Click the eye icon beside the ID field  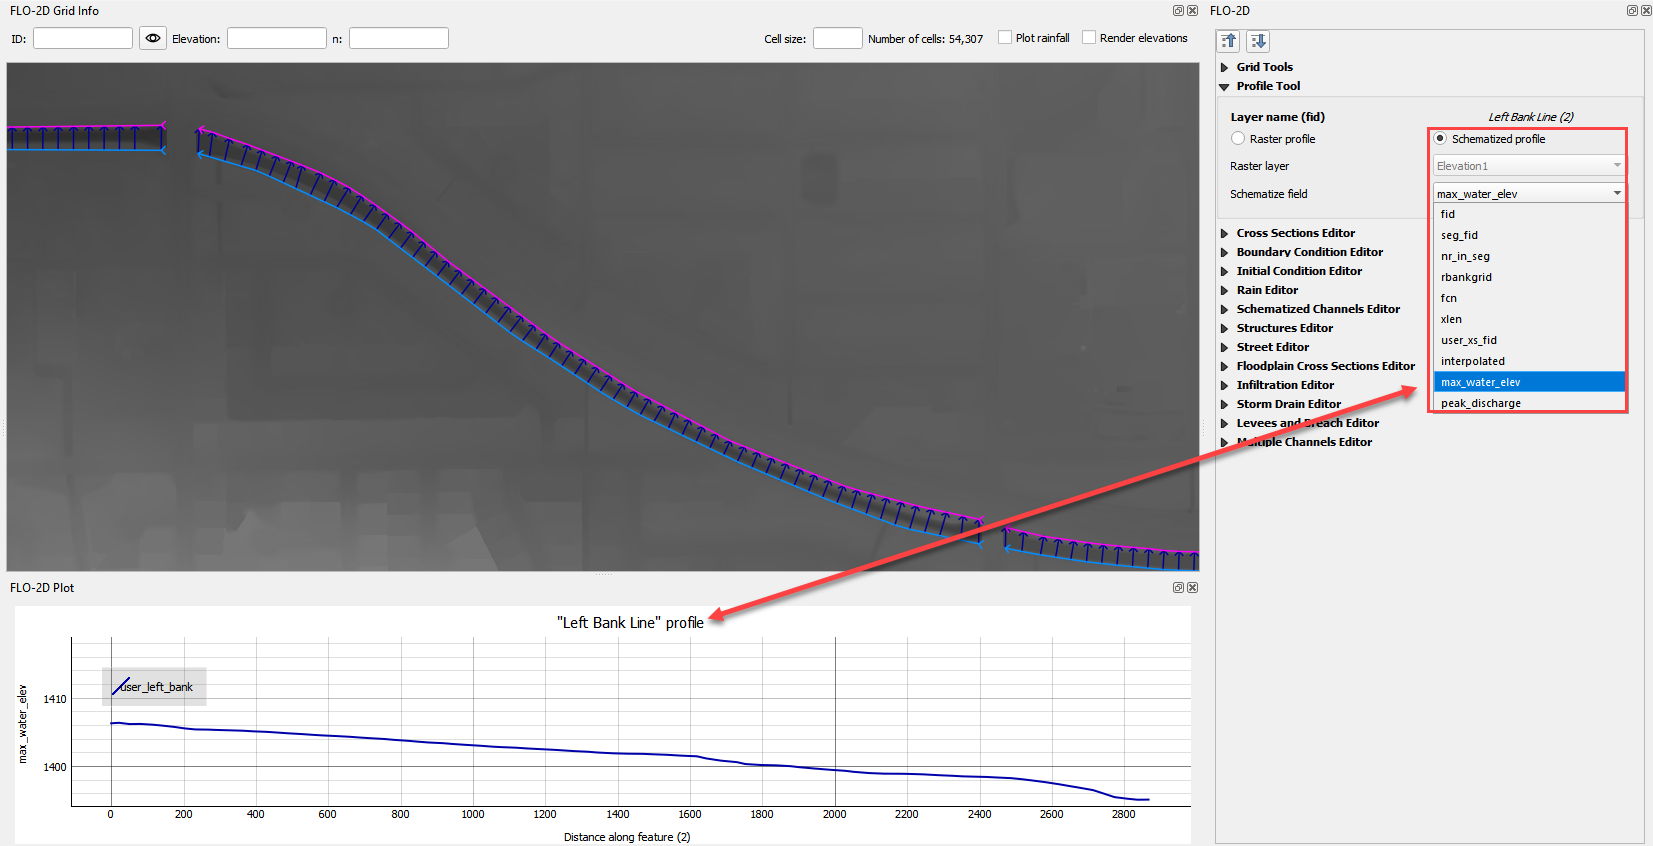[x=152, y=38]
